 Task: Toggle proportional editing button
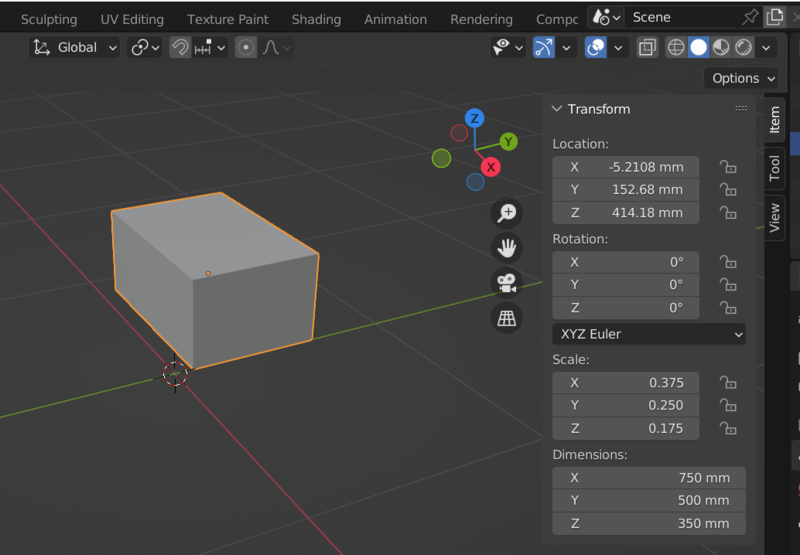point(246,47)
